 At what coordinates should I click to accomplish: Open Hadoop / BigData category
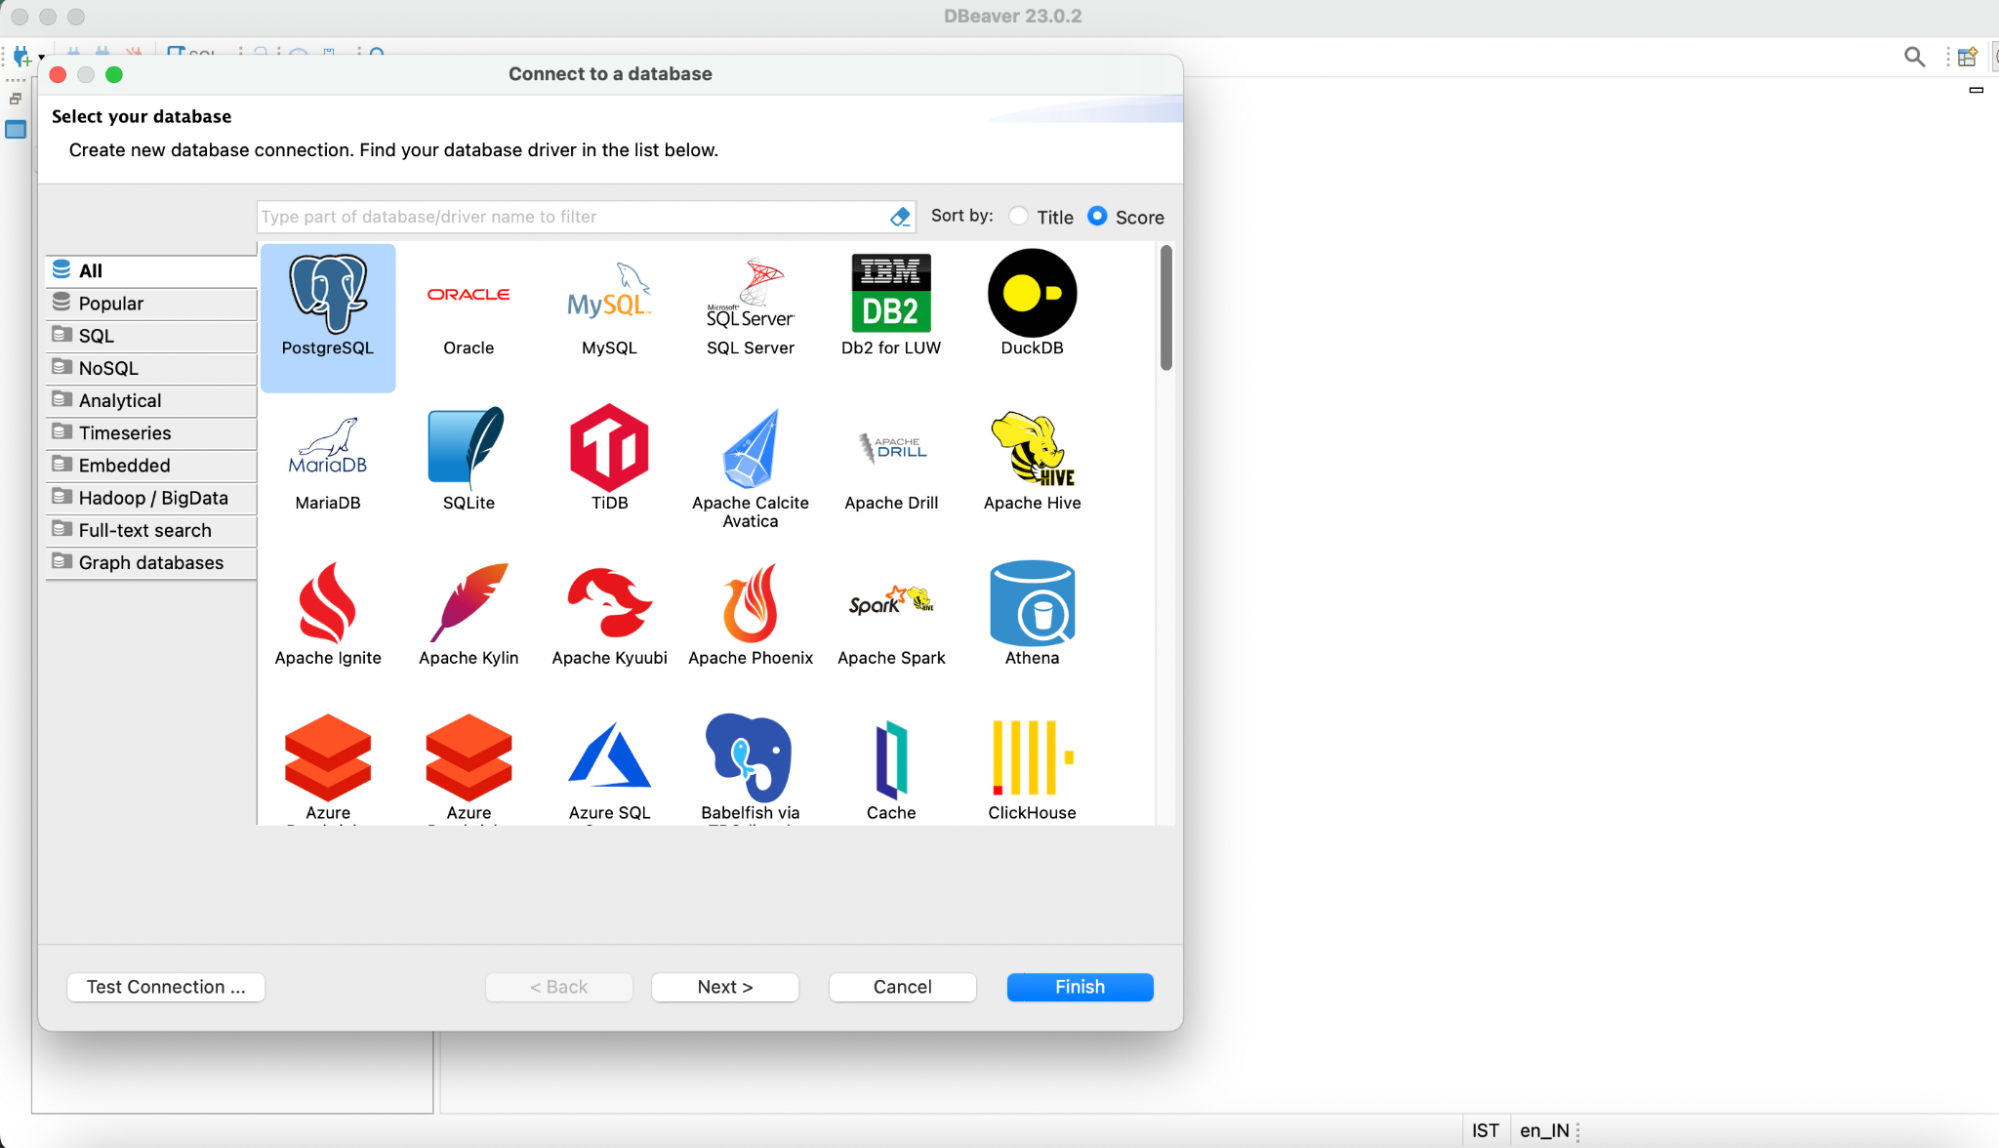pos(151,498)
